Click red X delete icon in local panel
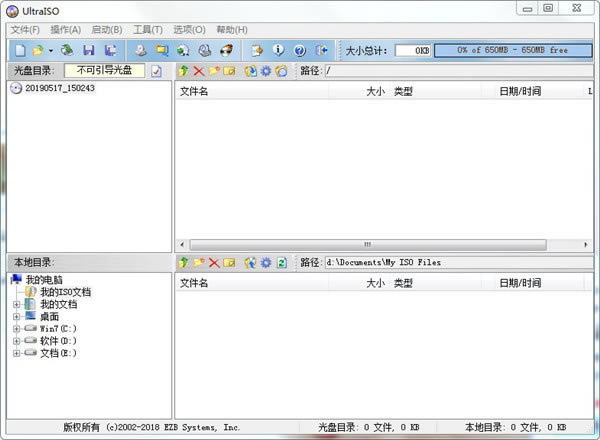This screenshot has height=440, width=600. (x=214, y=263)
